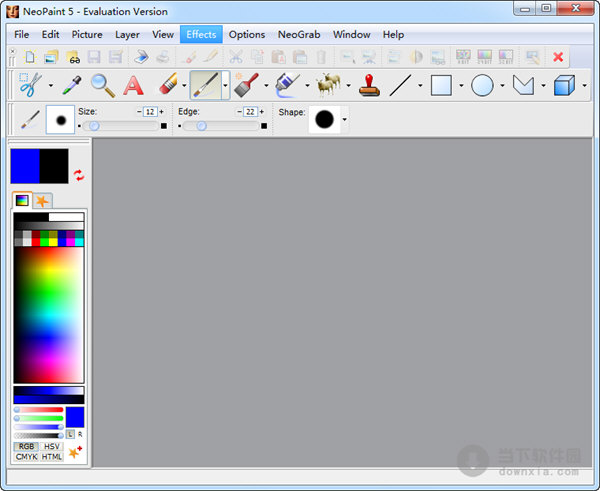Toggle the RGB color mode button
600x491 pixels.
point(26,446)
